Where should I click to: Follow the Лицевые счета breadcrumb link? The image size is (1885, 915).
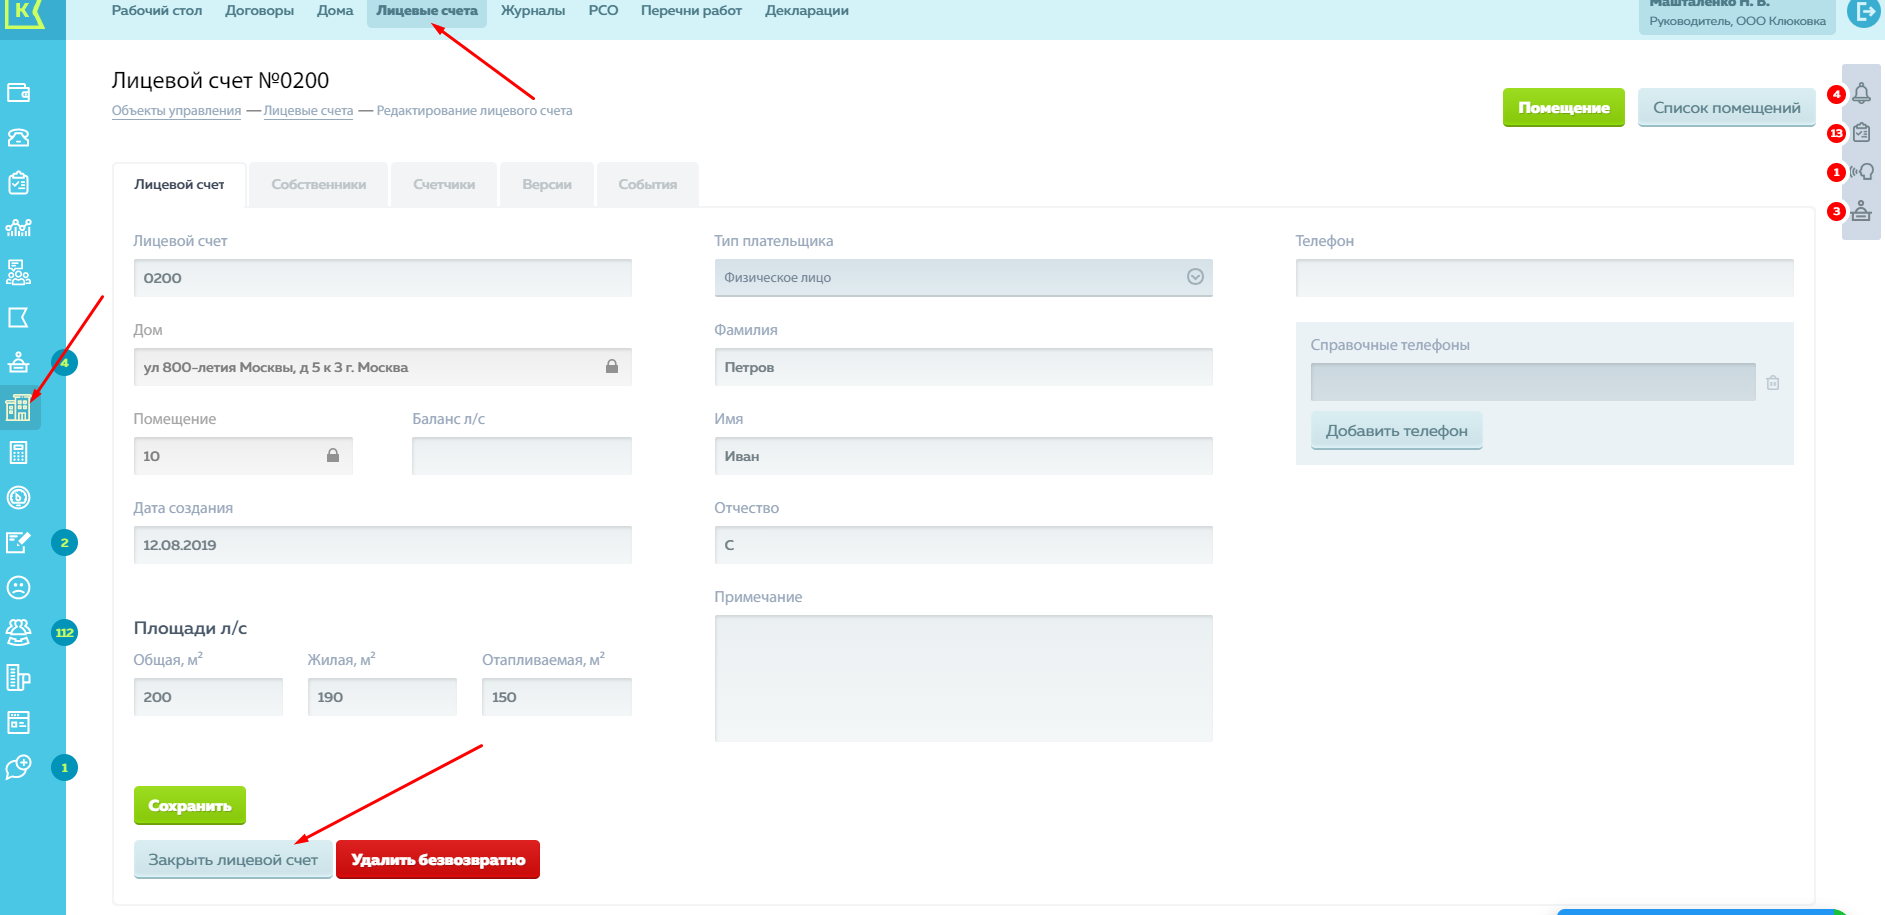(x=308, y=111)
